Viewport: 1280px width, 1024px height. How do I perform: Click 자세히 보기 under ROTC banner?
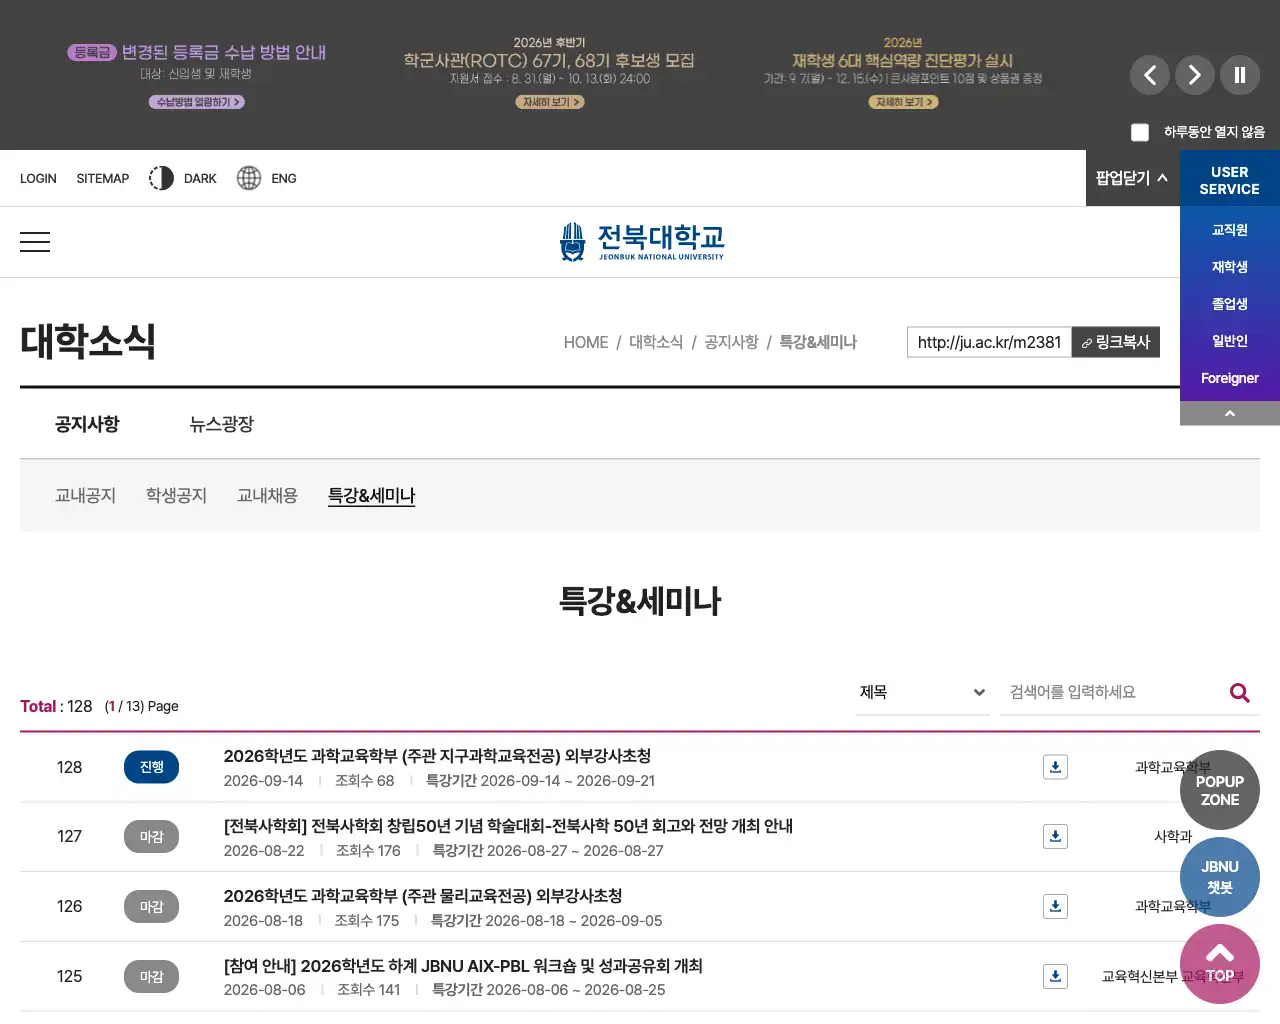point(550,102)
